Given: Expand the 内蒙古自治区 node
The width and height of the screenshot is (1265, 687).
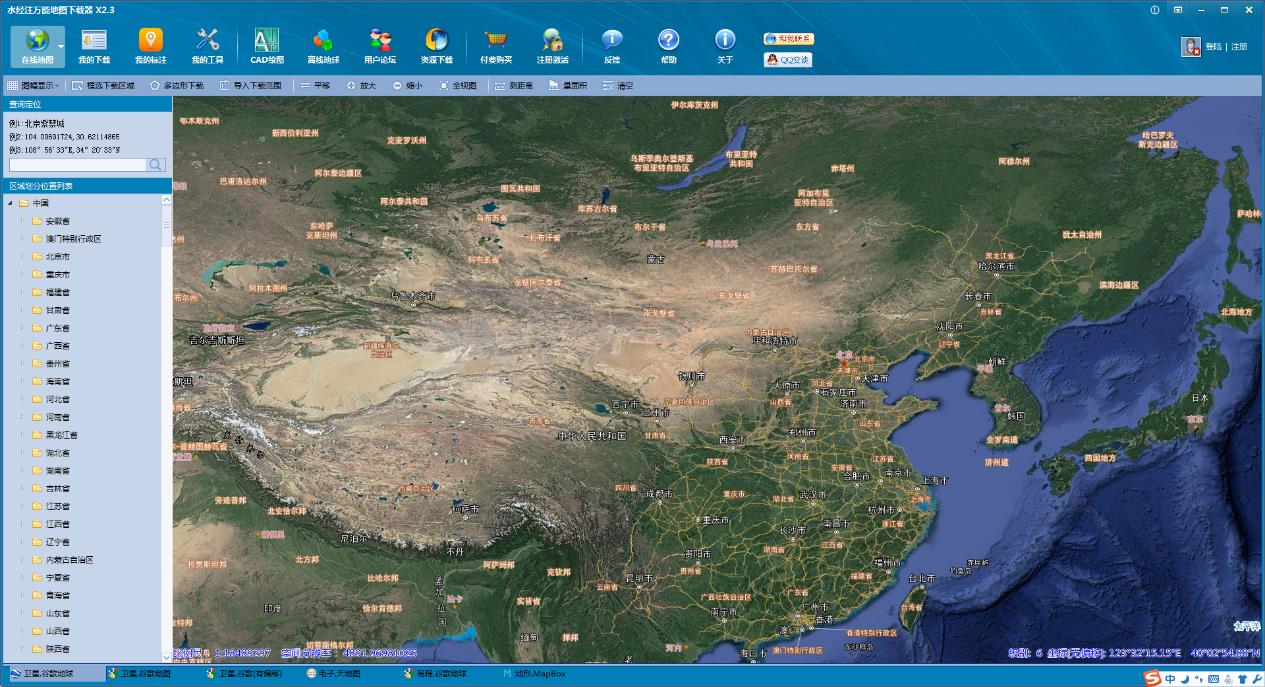Looking at the screenshot, I should [24, 559].
